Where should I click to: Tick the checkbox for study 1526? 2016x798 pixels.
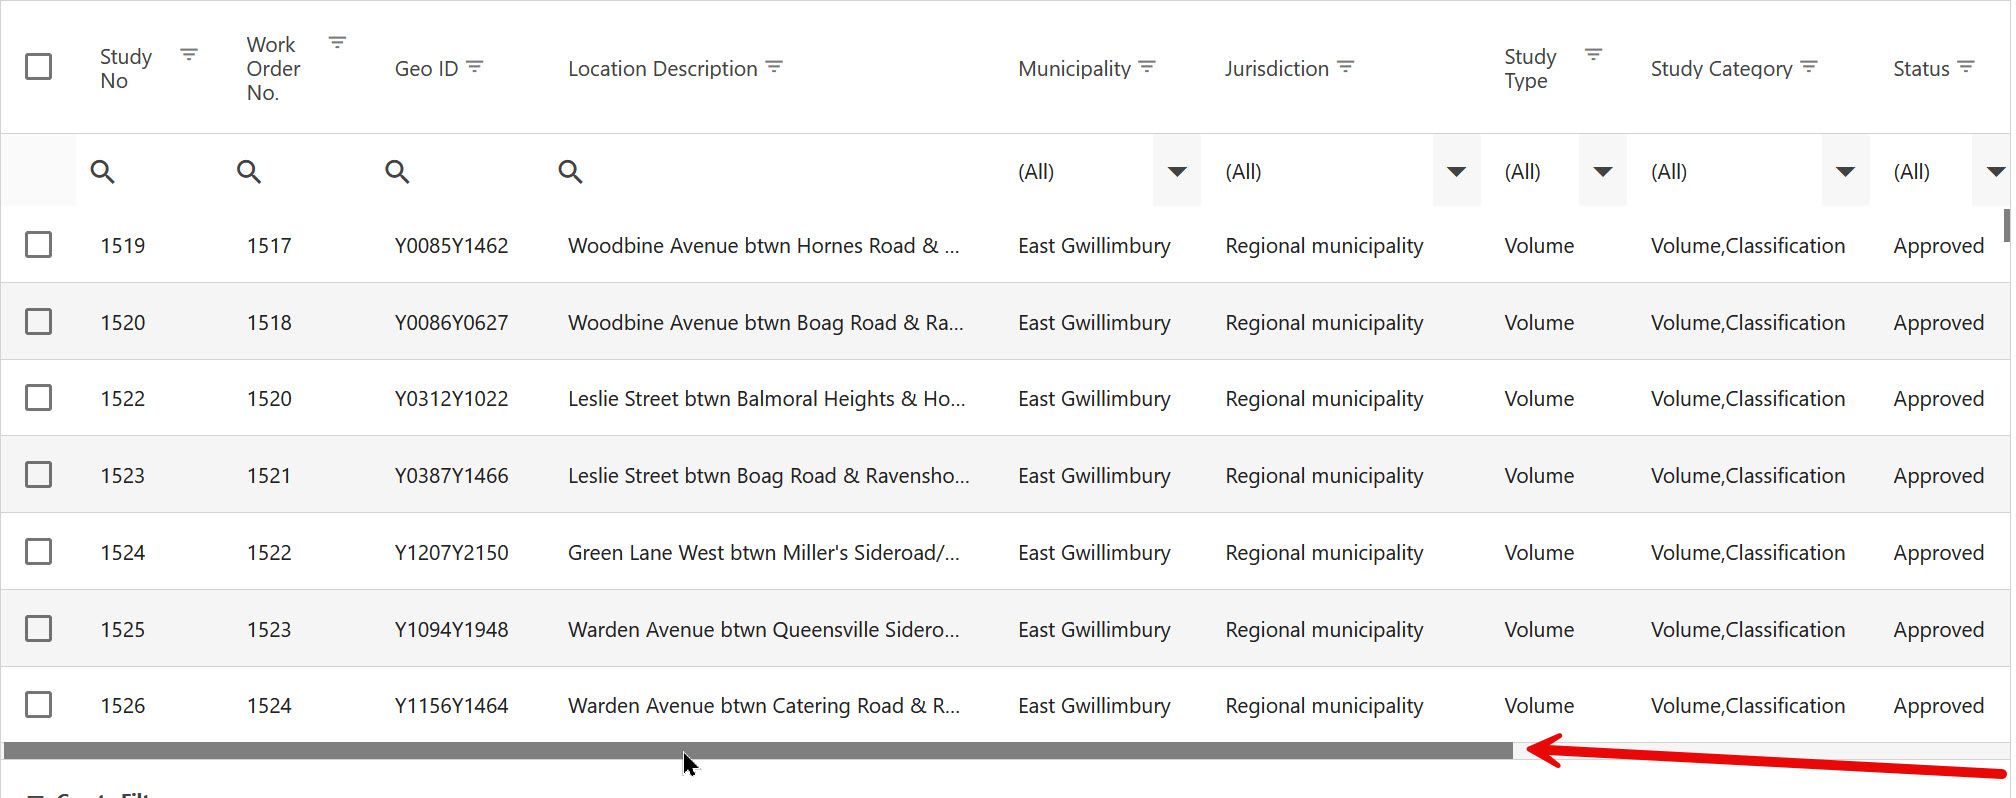click(x=39, y=705)
